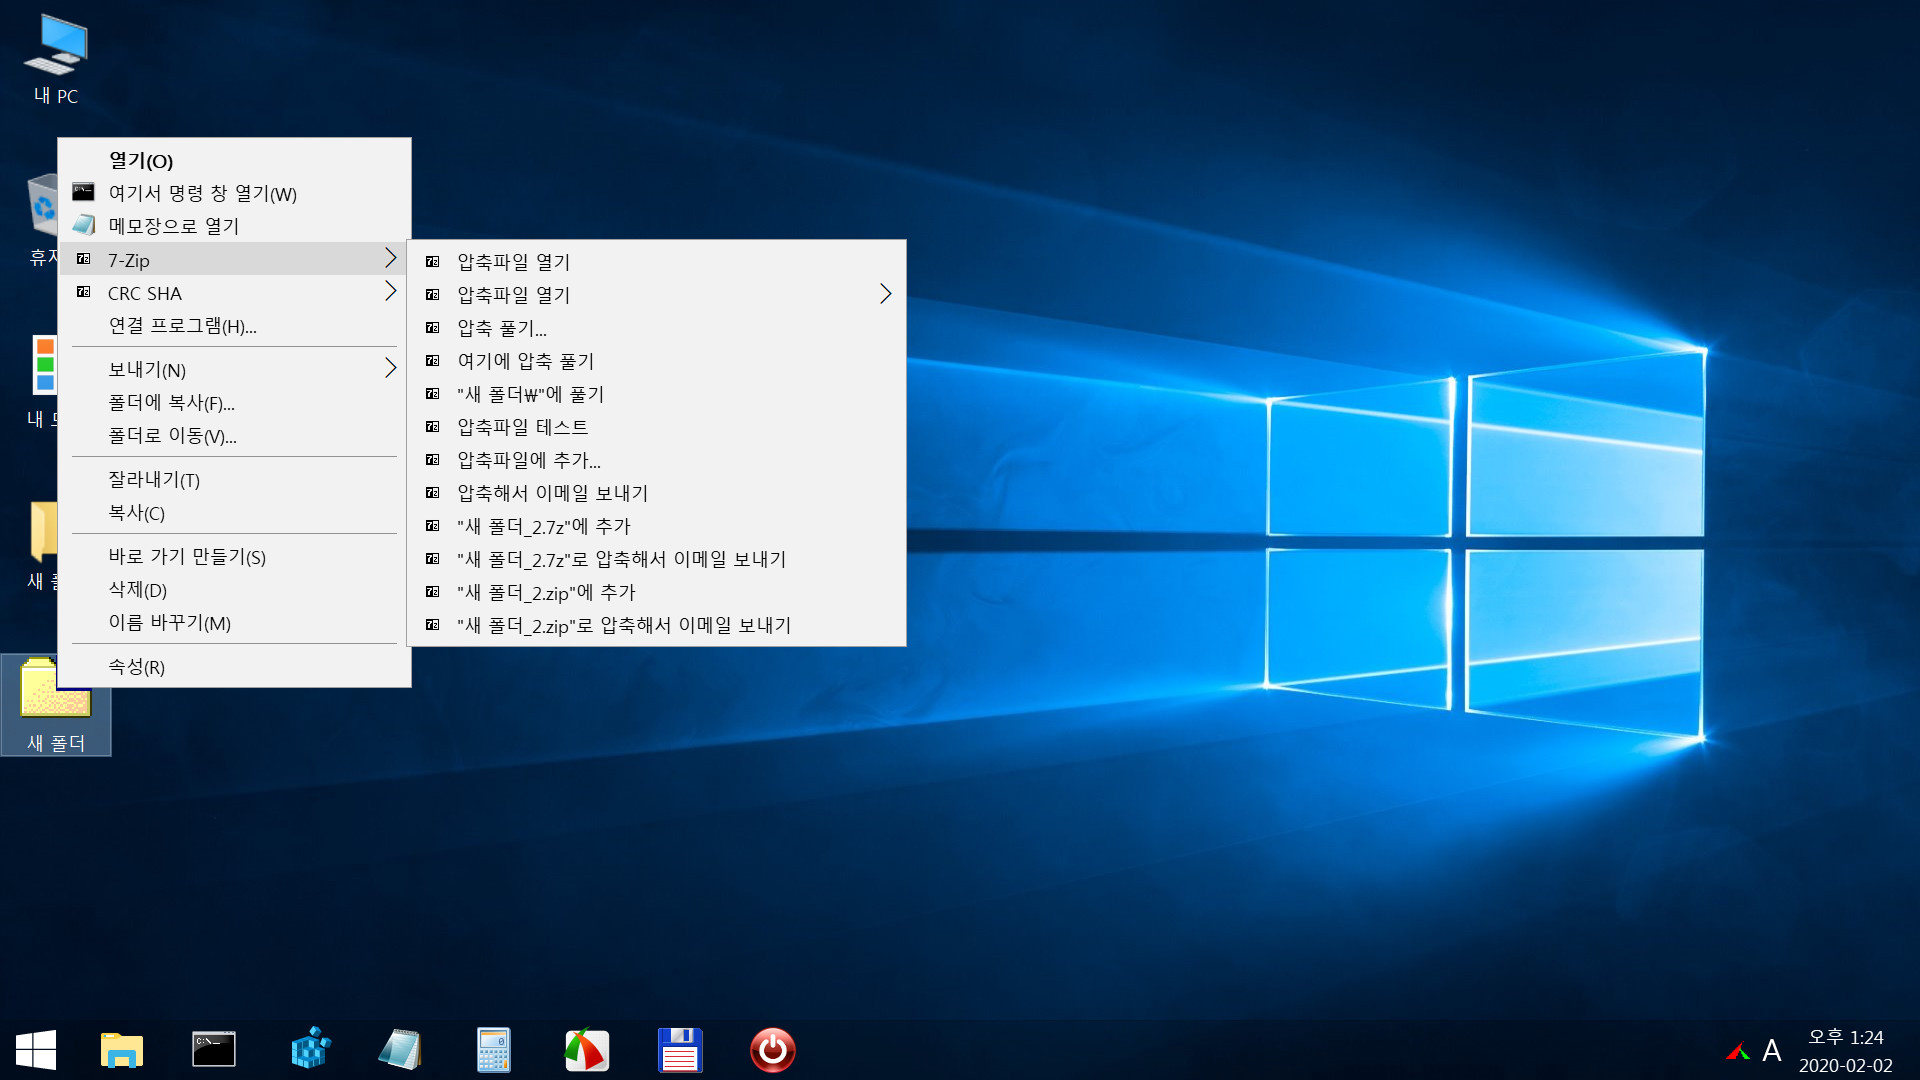Expand the arrow on second 압축파일 열기 entry
1920x1080 pixels.
pos(885,294)
